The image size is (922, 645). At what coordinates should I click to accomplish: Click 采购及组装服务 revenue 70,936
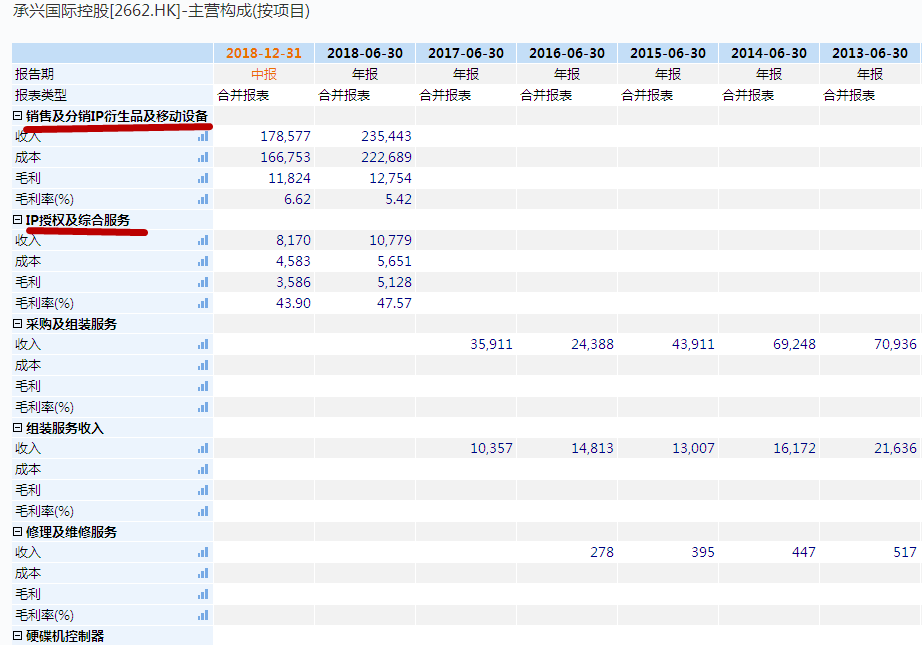coord(896,345)
